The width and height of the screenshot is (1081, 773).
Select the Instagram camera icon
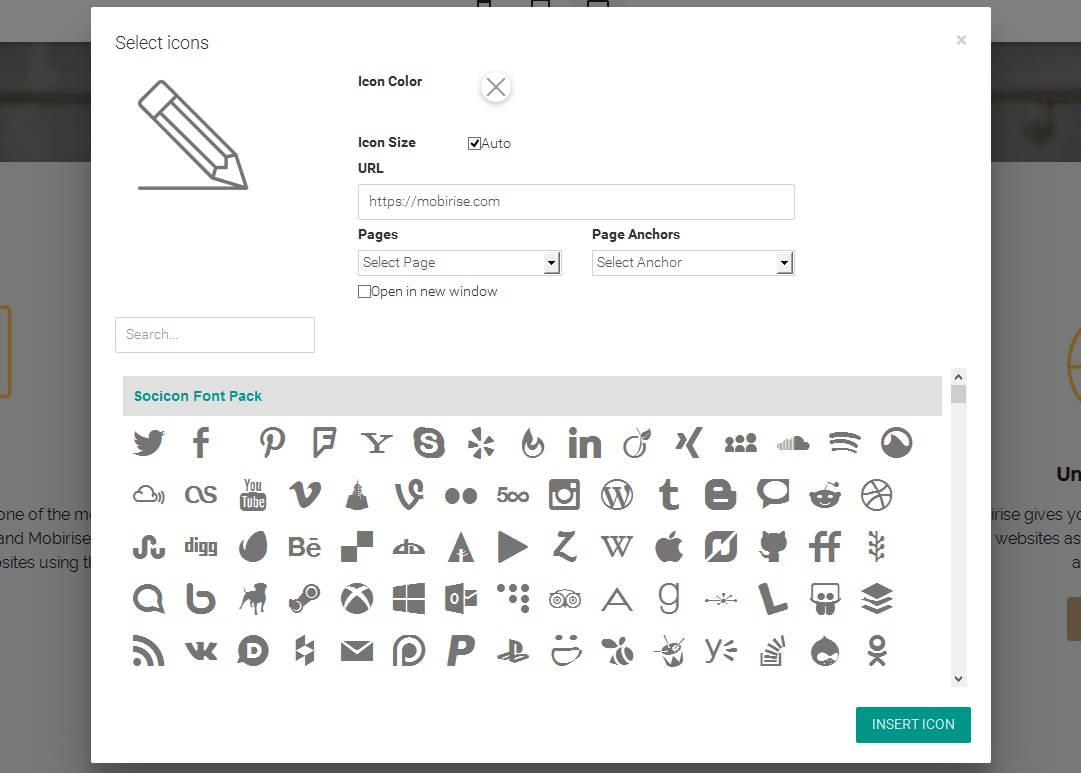click(x=565, y=494)
